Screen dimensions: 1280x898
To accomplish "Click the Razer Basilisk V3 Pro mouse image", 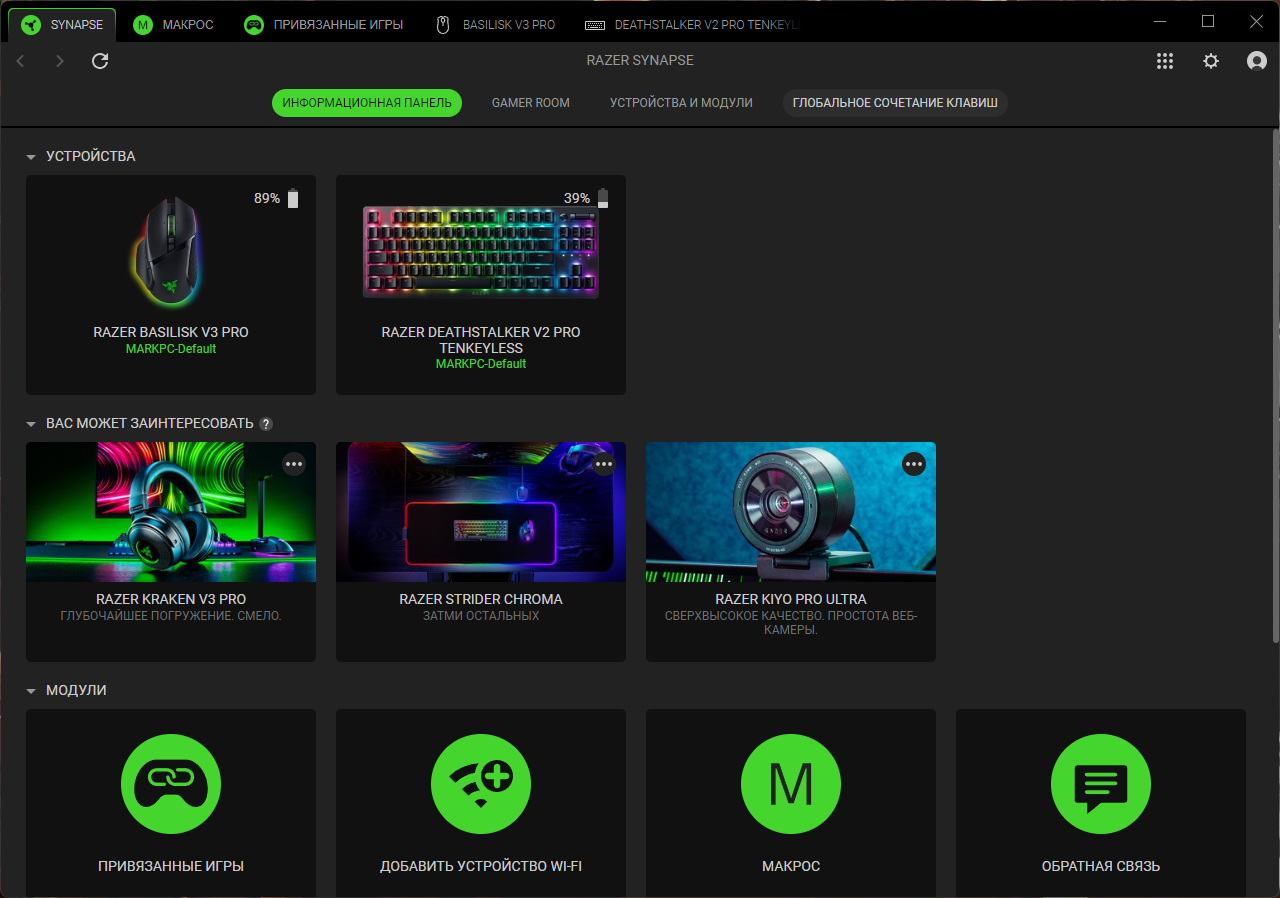I will pos(170,250).
